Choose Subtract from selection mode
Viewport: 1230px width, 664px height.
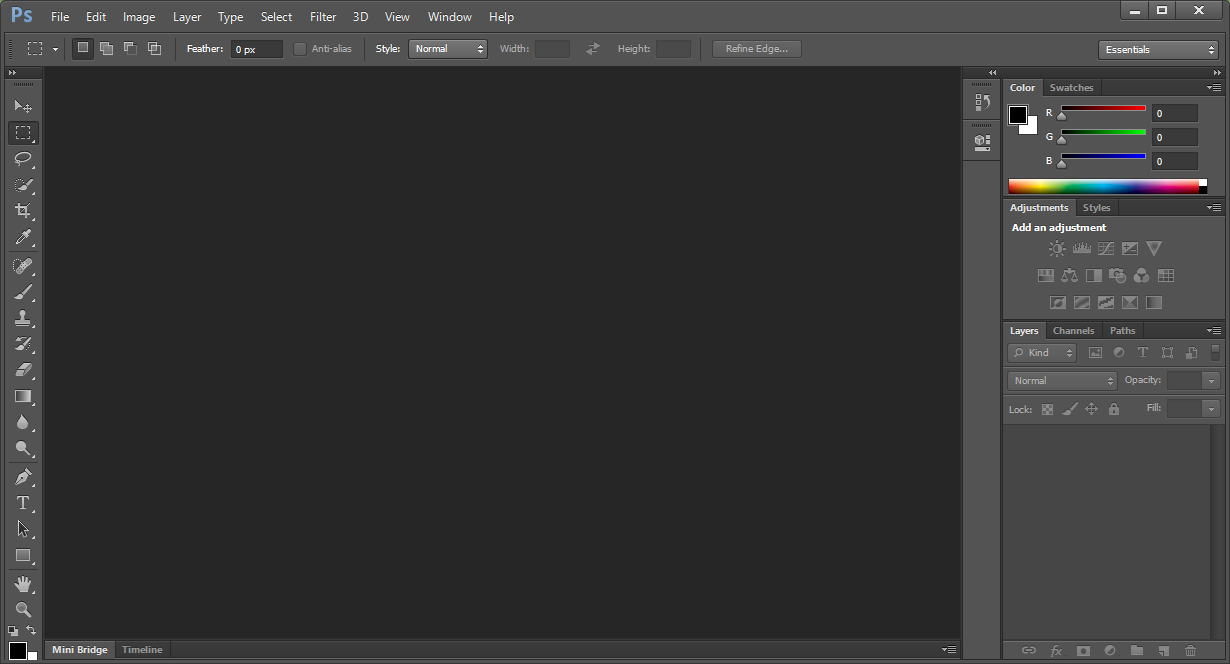(130, 48)
